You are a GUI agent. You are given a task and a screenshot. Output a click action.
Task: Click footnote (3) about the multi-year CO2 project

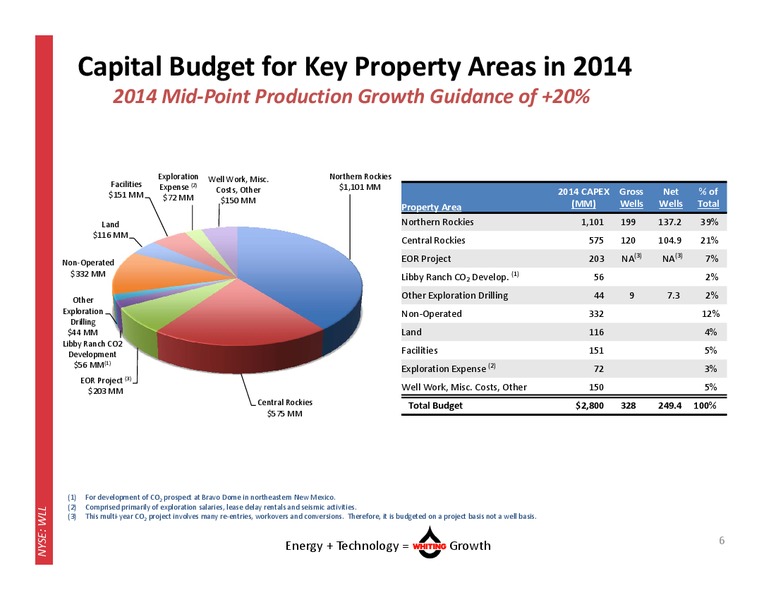[x=302, y=516]
